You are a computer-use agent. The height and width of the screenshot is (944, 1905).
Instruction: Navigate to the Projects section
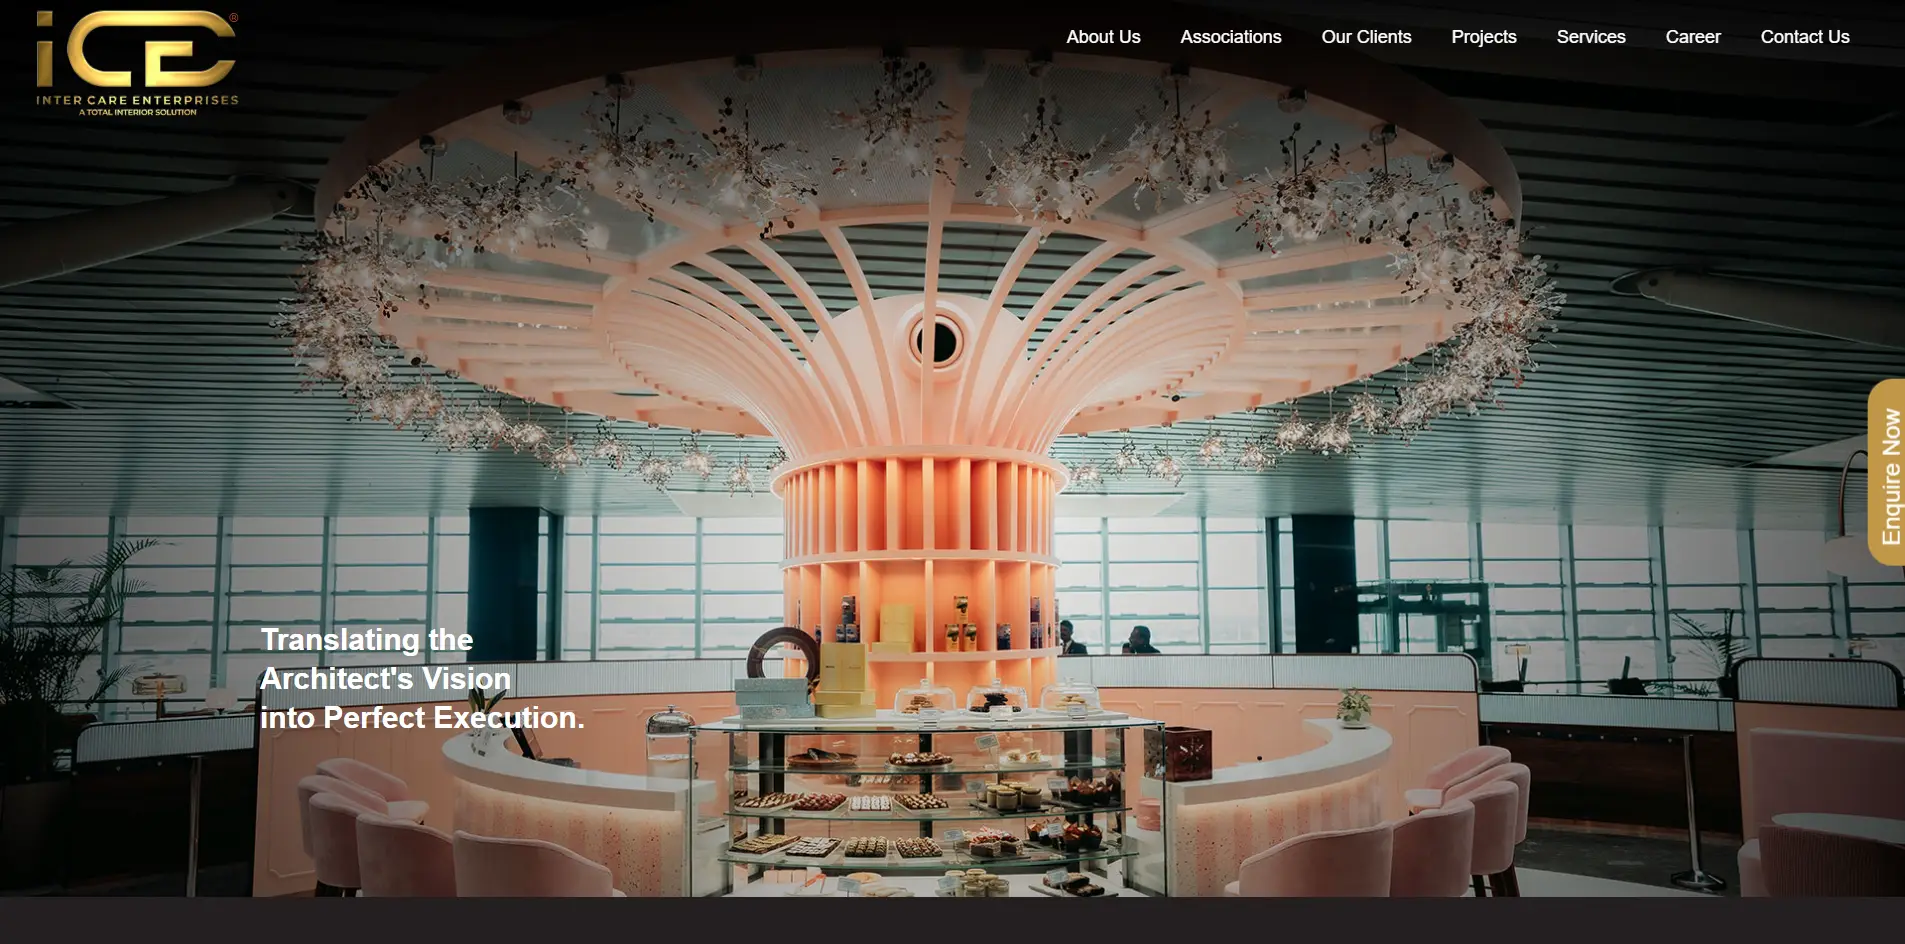(x=1483, y=37)
